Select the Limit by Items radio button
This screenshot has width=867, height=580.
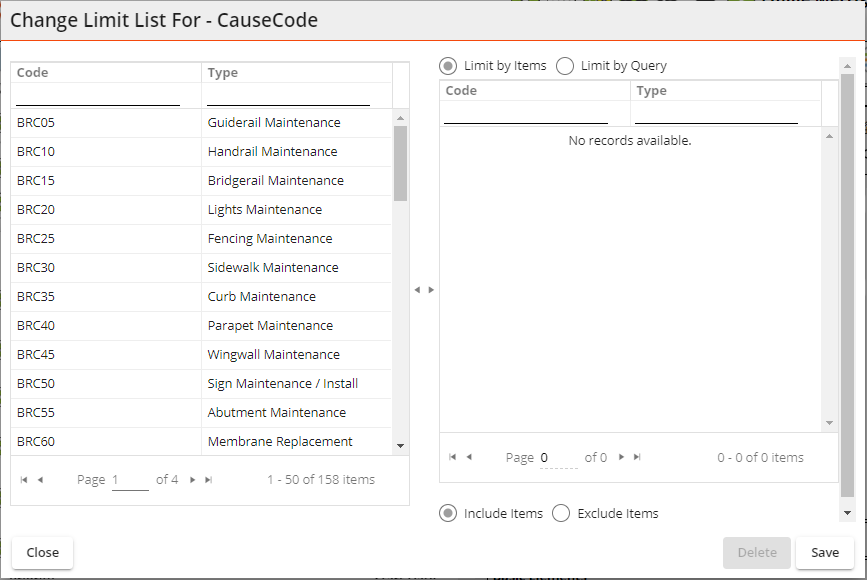[x=449, y=66]
